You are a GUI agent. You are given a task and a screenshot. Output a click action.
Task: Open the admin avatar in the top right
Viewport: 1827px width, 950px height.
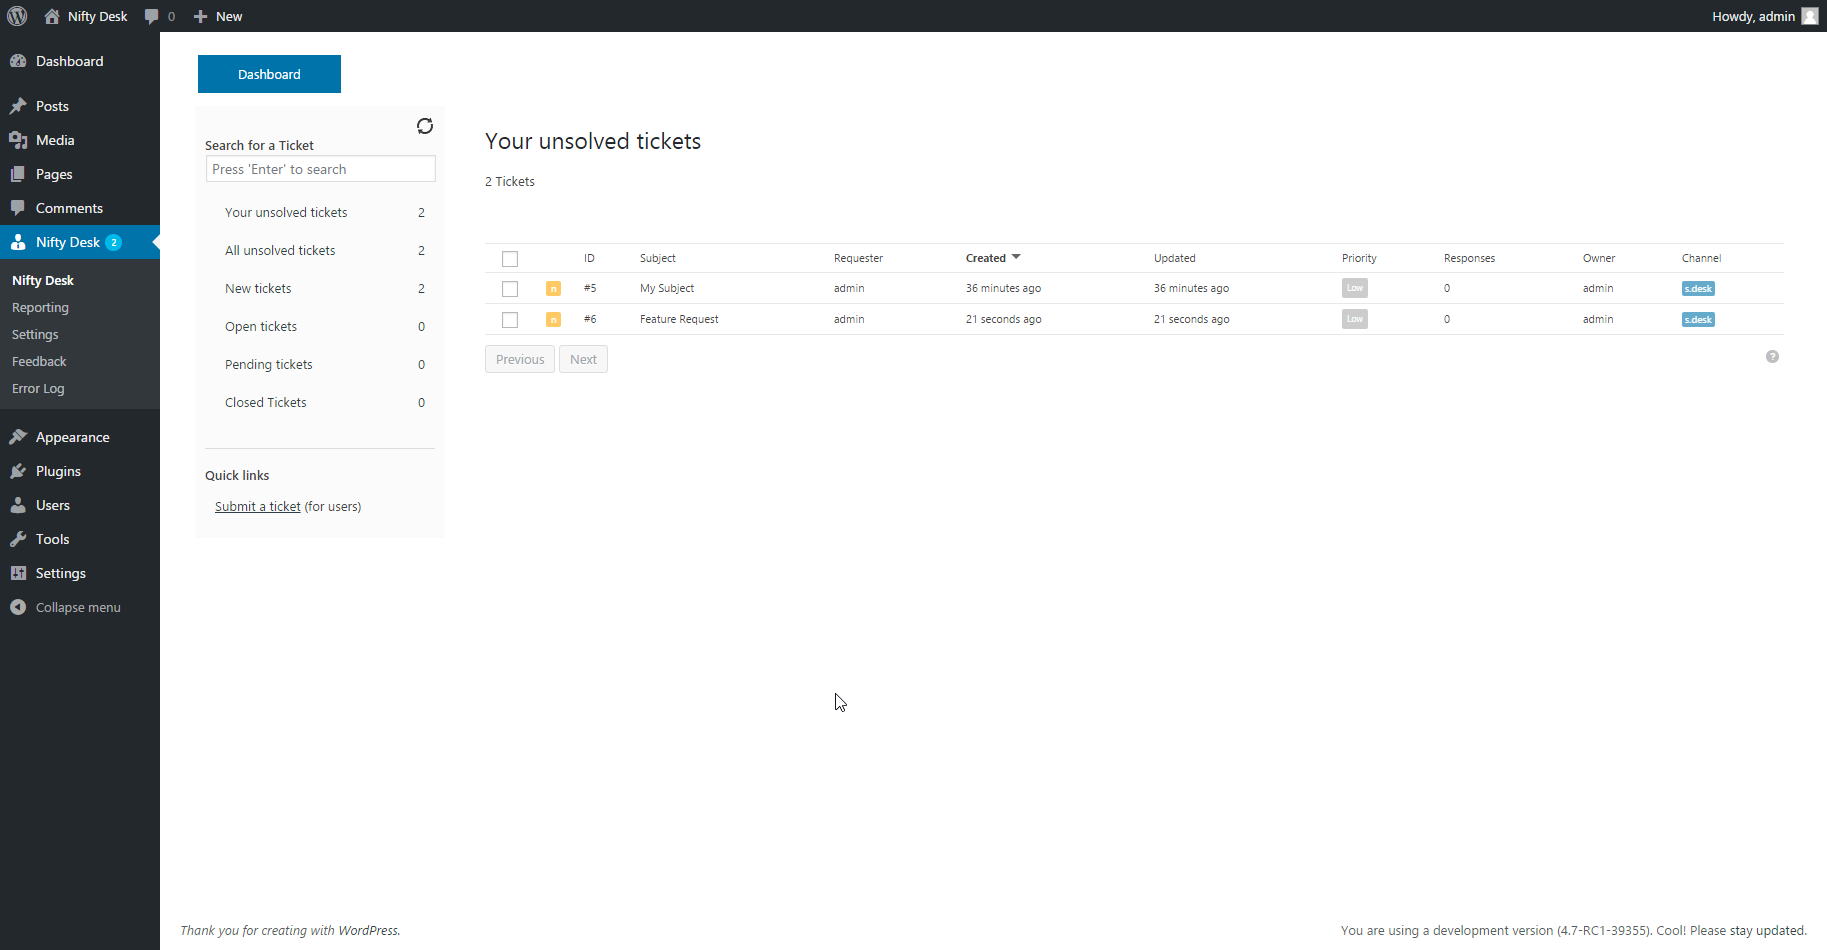click(1810, 16)
